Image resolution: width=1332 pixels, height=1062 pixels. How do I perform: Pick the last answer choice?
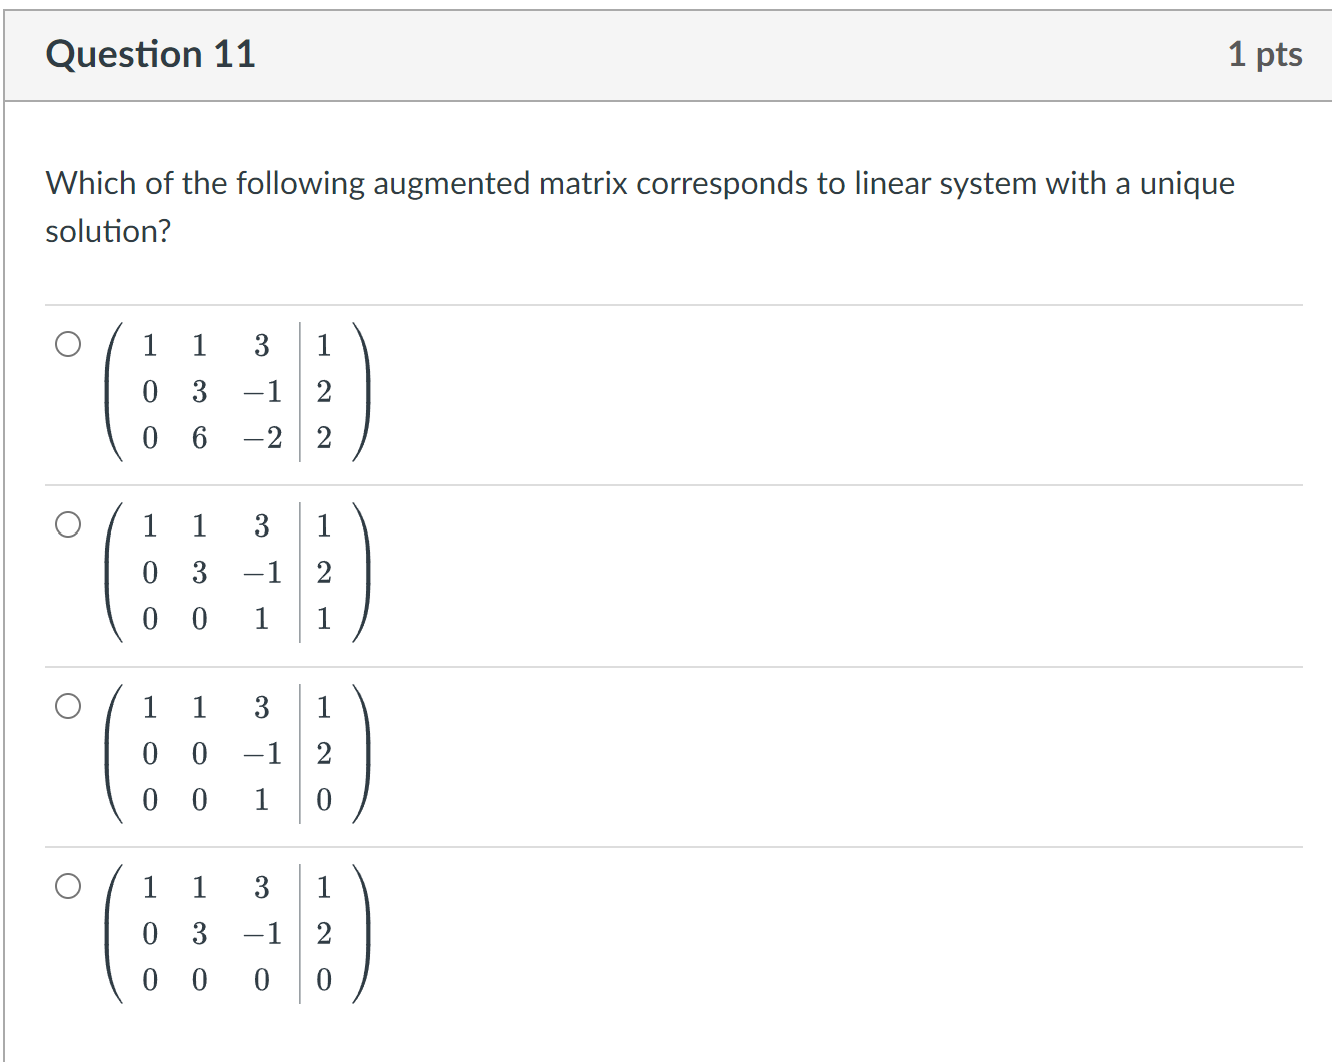click(x=68, y=886)
